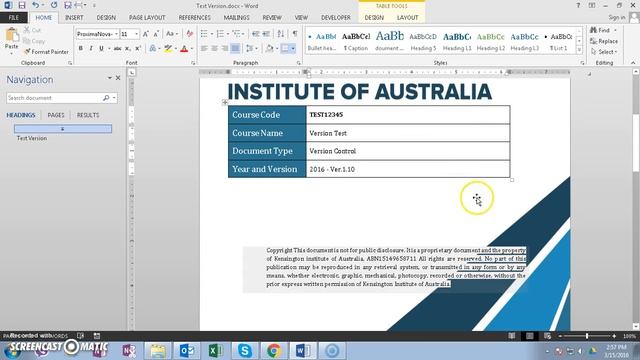Click the Paste icon
The image size is (640, 360).
[x=11, y=35]
